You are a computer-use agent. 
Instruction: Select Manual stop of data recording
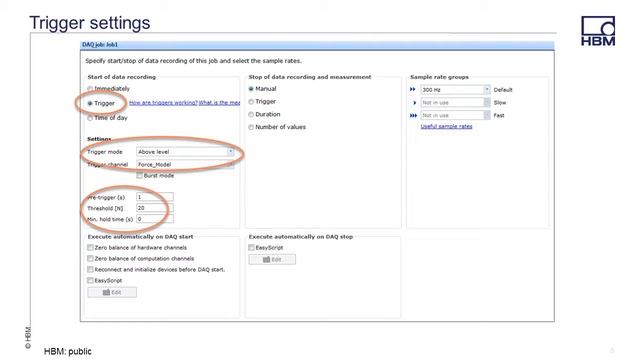tap(251, 89)
